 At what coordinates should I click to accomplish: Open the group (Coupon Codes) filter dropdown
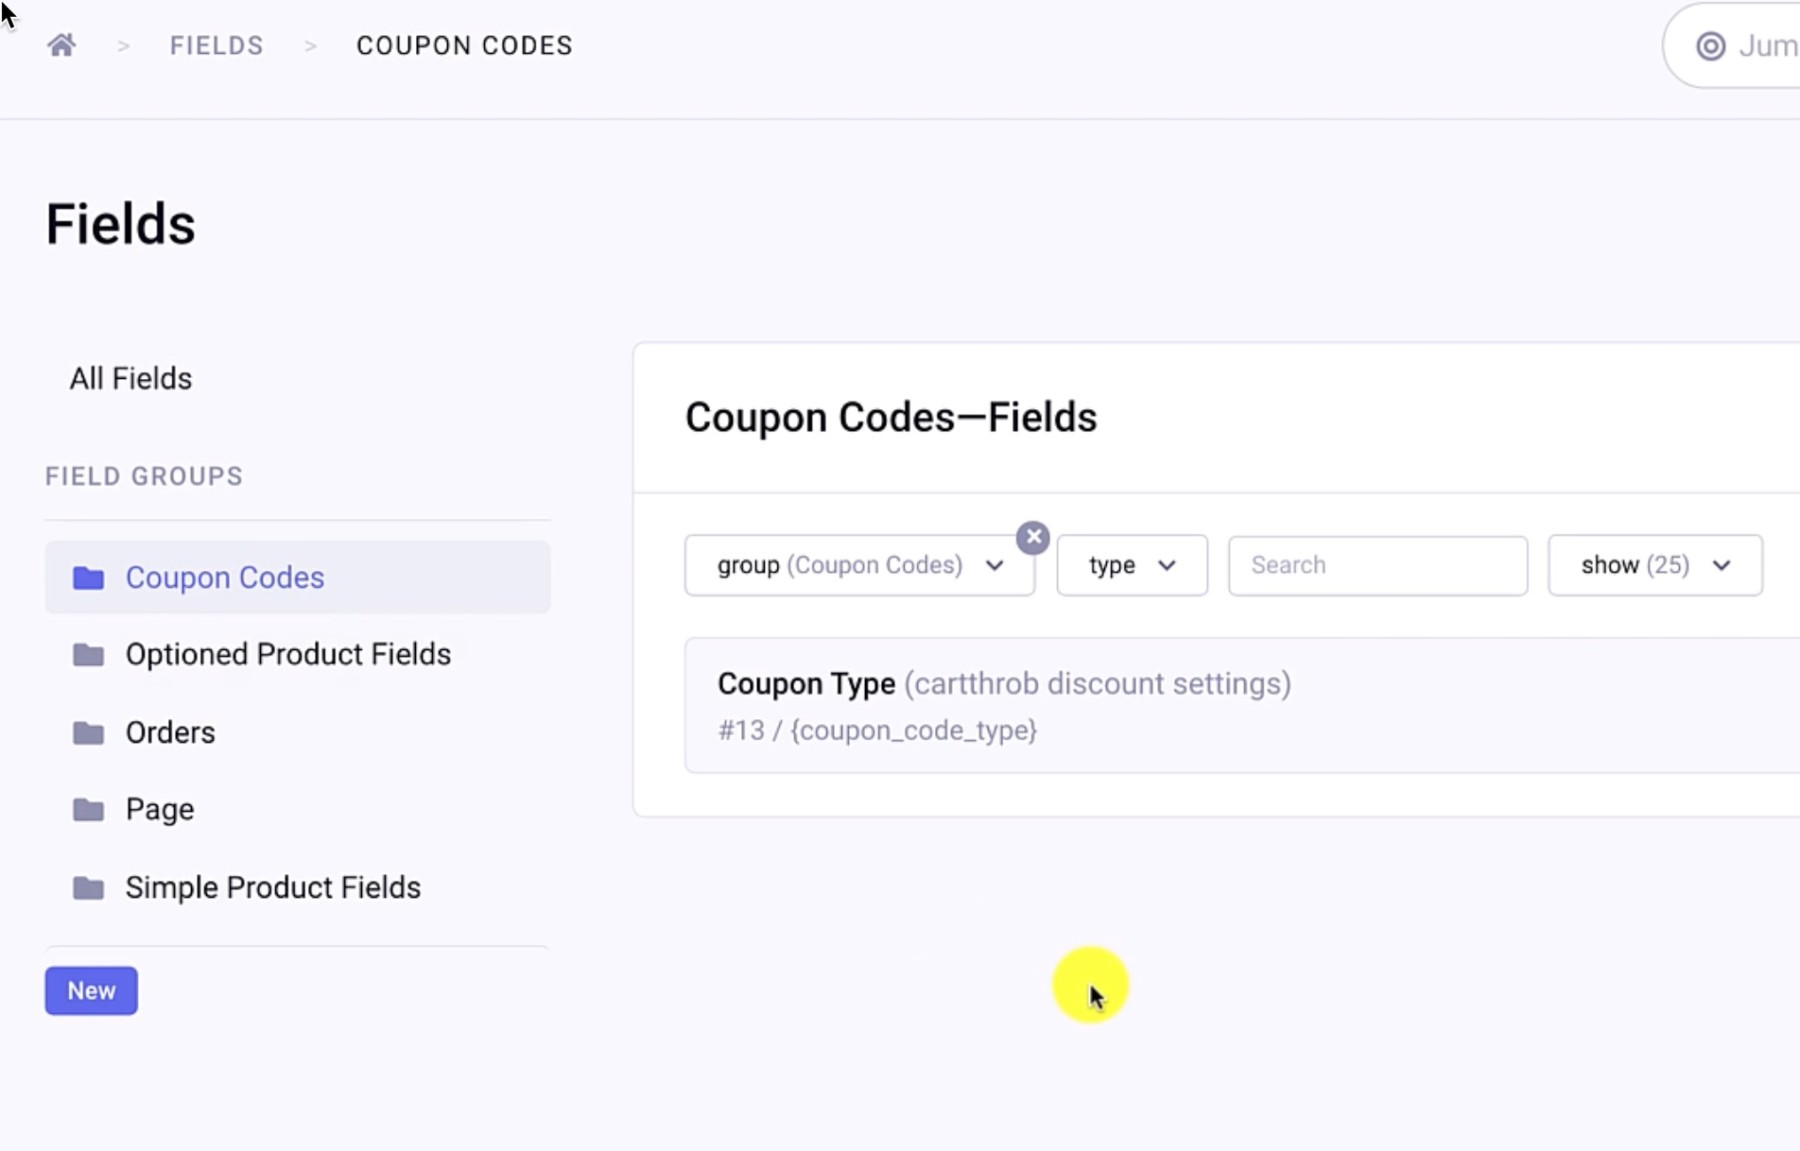tap(859, 565)
